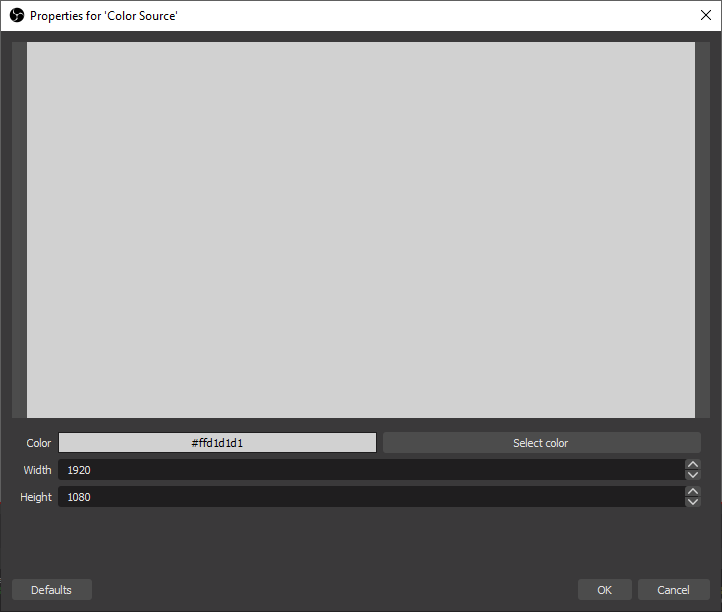Increase Height with the up arrow
Image resolution: width=722 pixels, height=612 pixels.
693,492
